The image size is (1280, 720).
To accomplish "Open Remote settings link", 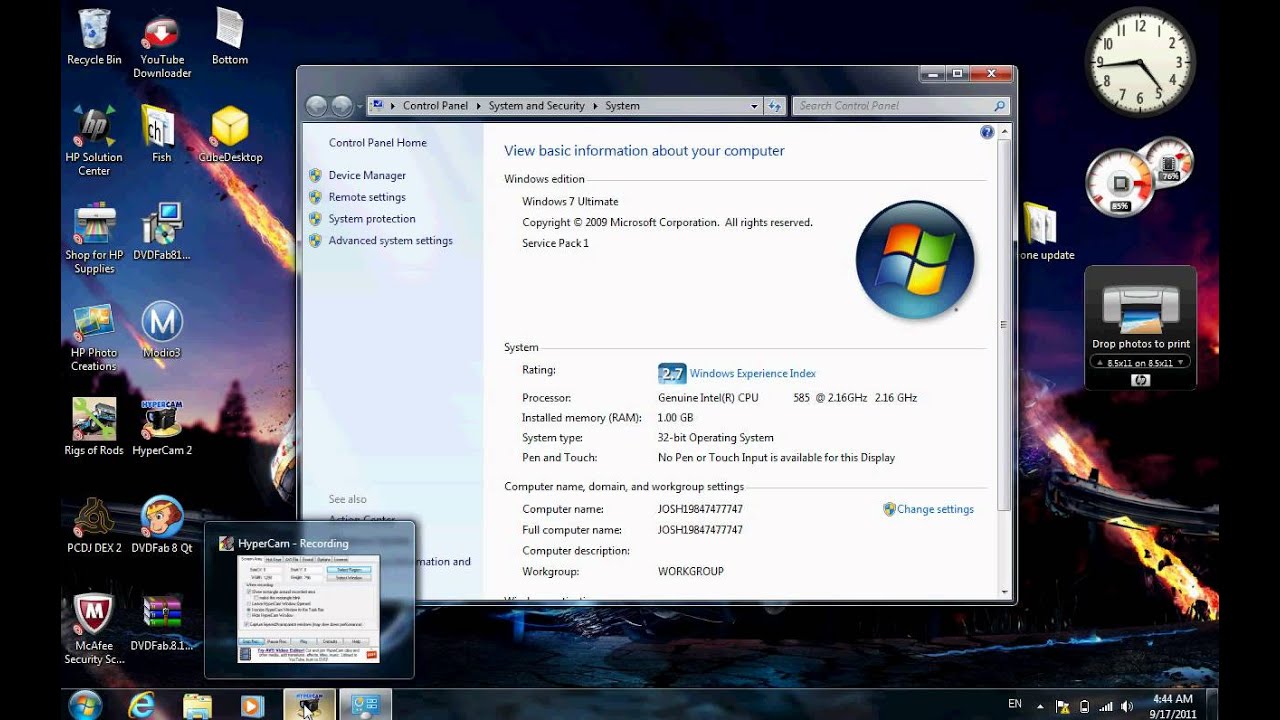I will 367,198.
